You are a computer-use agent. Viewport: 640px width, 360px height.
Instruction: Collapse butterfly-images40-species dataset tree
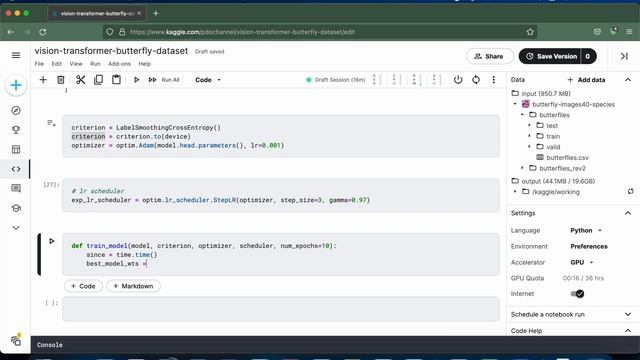coord(515,104)
